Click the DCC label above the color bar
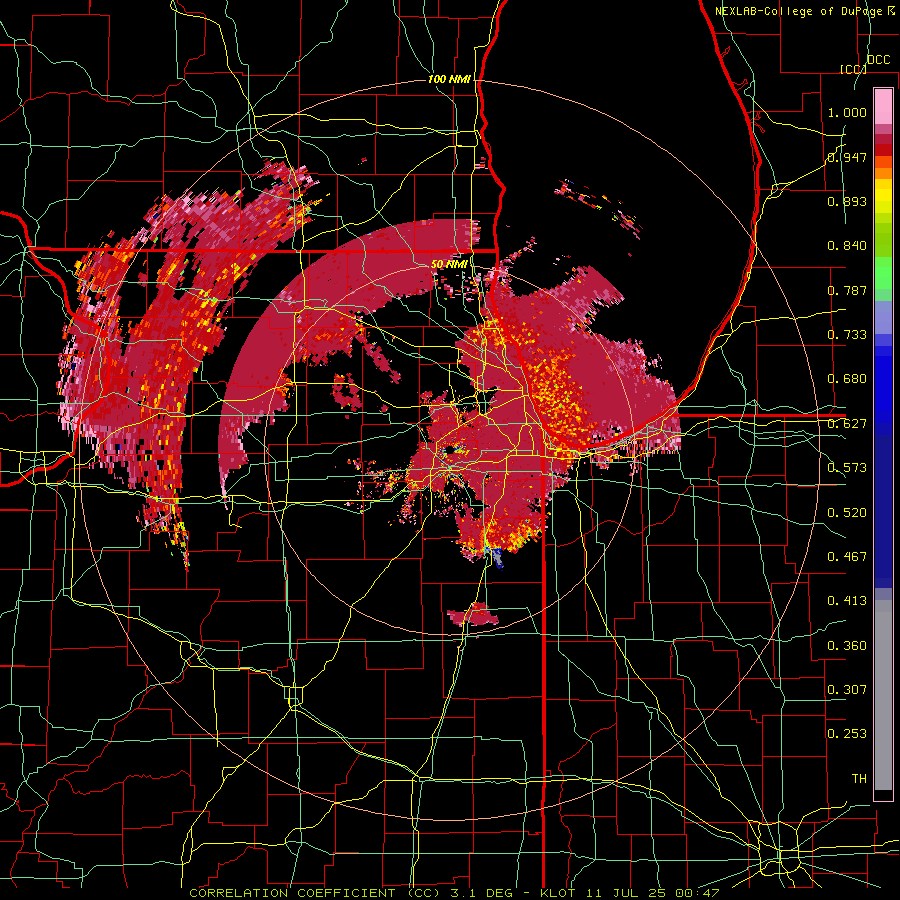Viewport: 900px width, 900px height. click(x=878, y=60)
